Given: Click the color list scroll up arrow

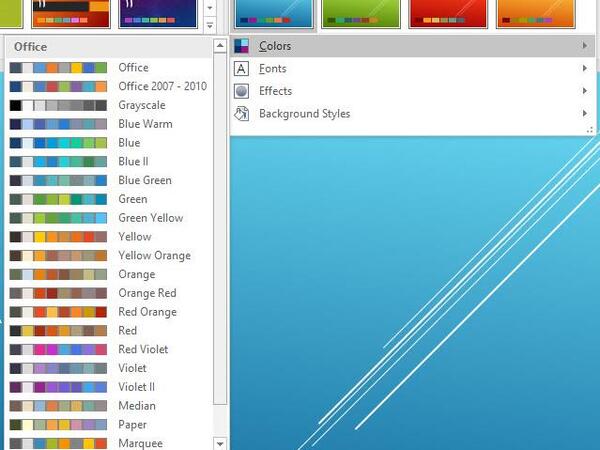Looking at the screenshot, I should point(220,46).
